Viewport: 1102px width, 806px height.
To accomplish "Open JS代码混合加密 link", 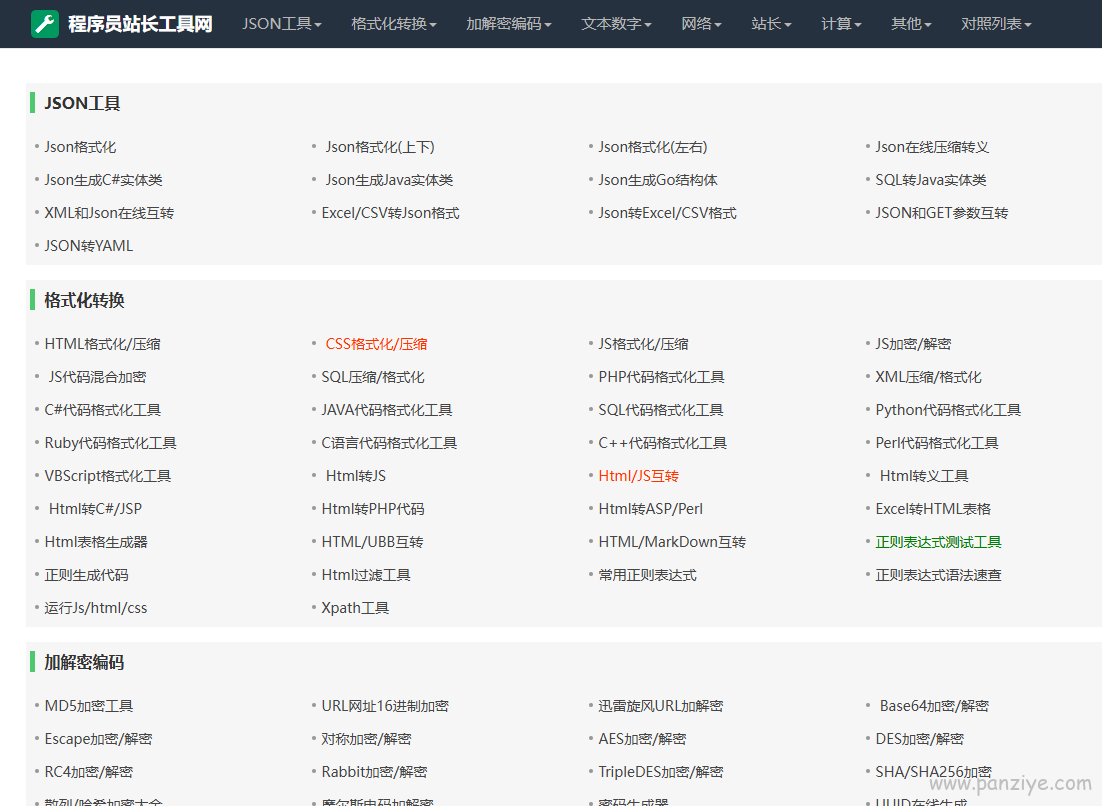I will [97, 377].
